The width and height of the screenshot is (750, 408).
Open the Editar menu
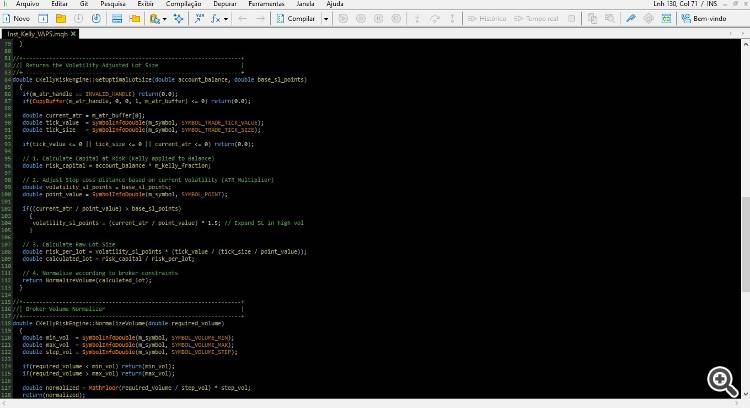pos(59,4)
